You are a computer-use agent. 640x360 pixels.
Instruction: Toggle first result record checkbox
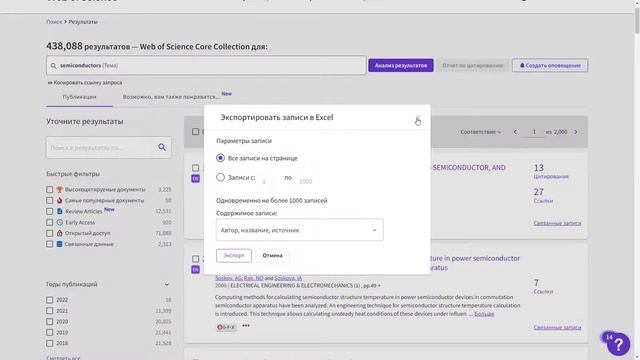click(196, 168)
